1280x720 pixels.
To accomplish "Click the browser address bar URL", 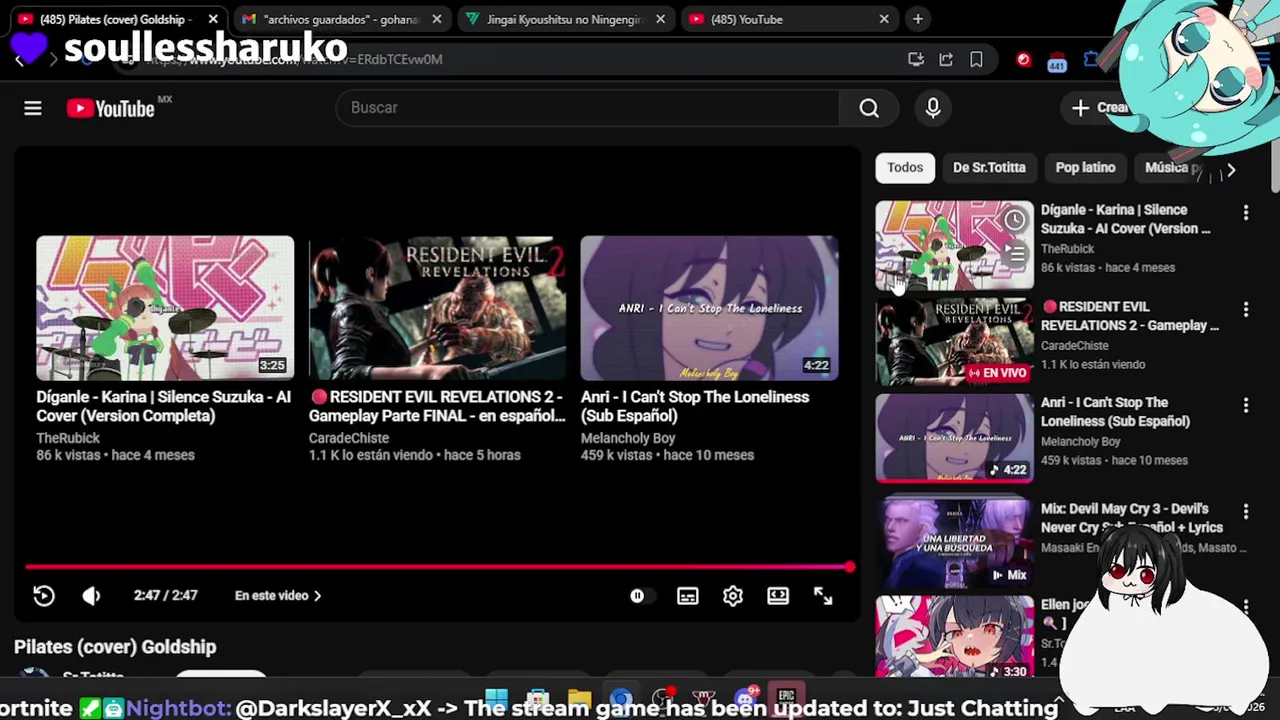I will point(292,60).
